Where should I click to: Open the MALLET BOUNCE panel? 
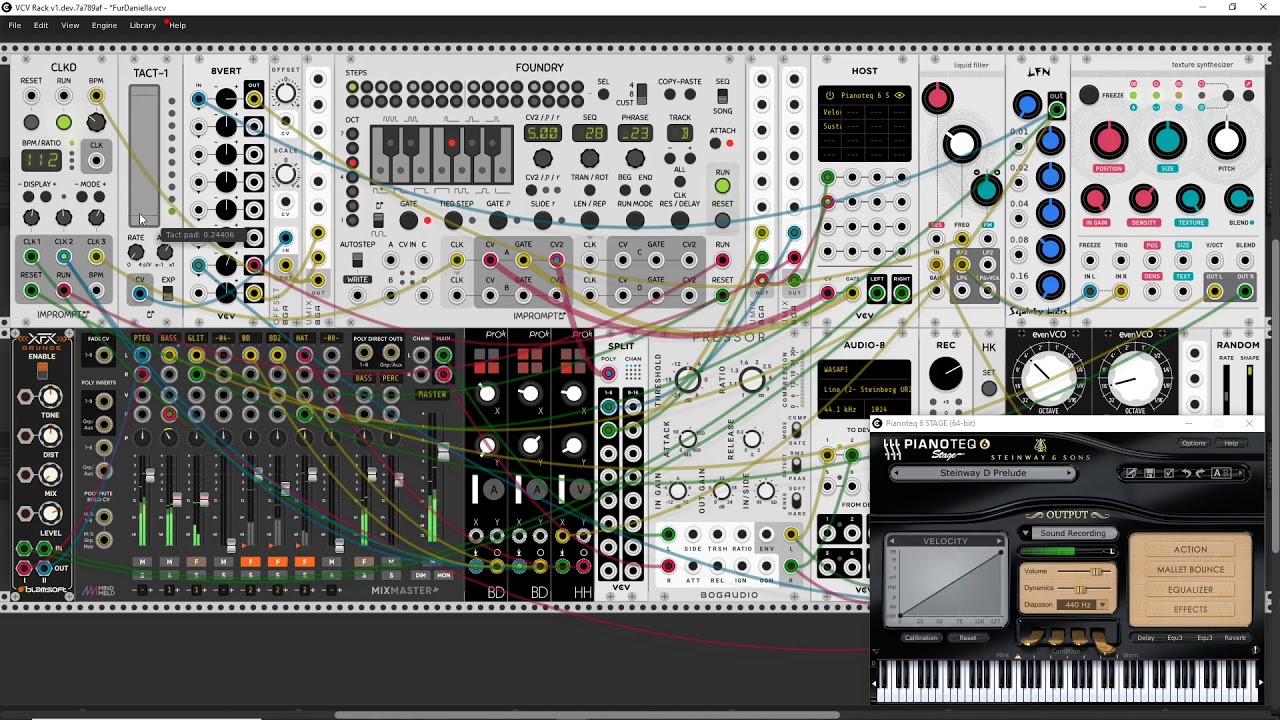coord(1190,569)
